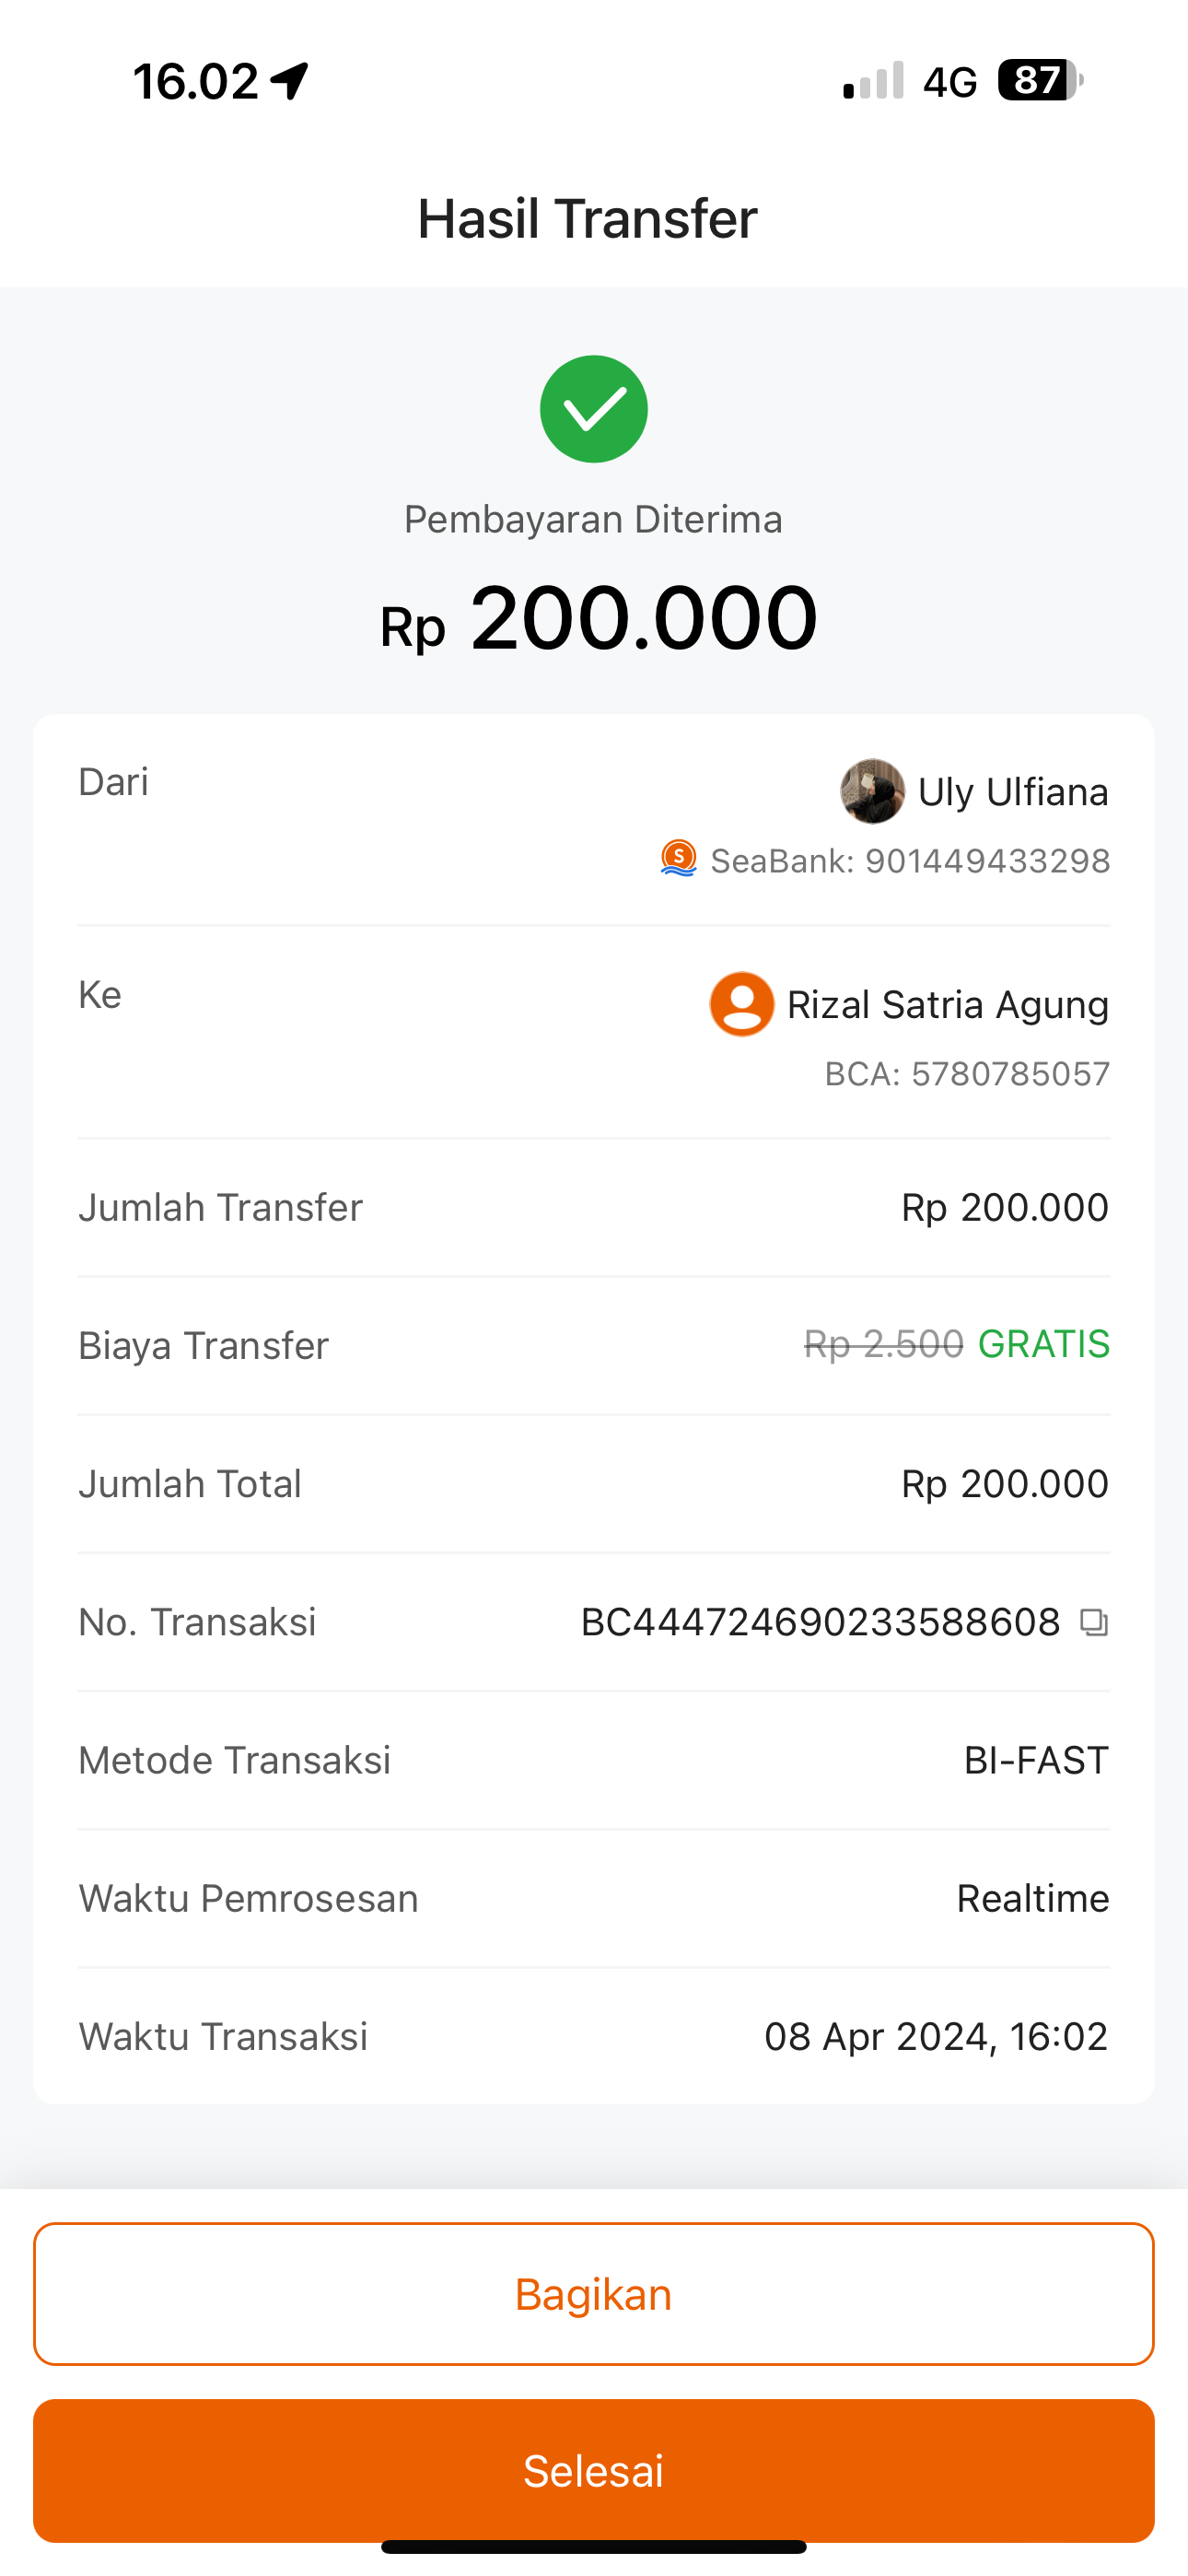This screenshot has width=1188, height=2576.
Task: Tap the battery indicator showing 87
Action: pyautogui.click(x=1039, y=80)
